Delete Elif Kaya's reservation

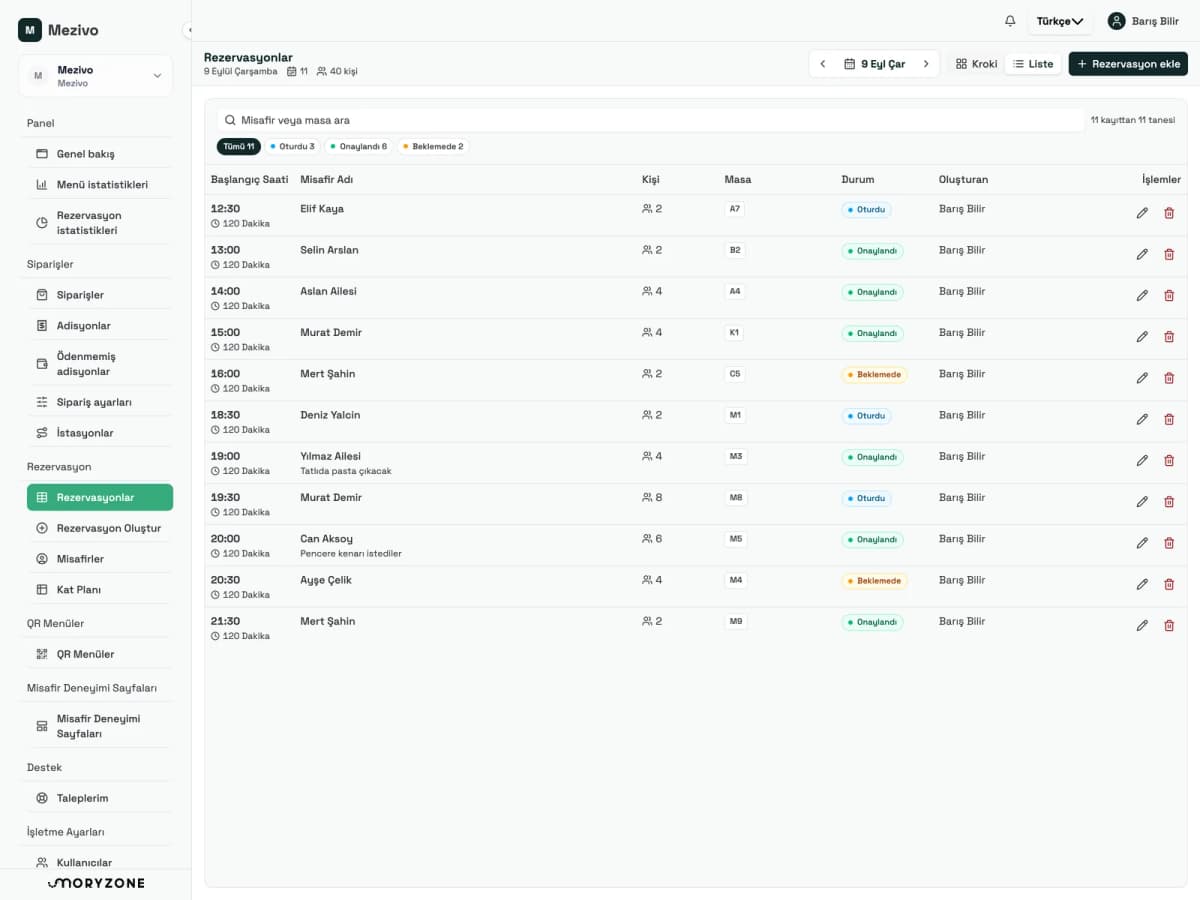tap(1169, 213)
